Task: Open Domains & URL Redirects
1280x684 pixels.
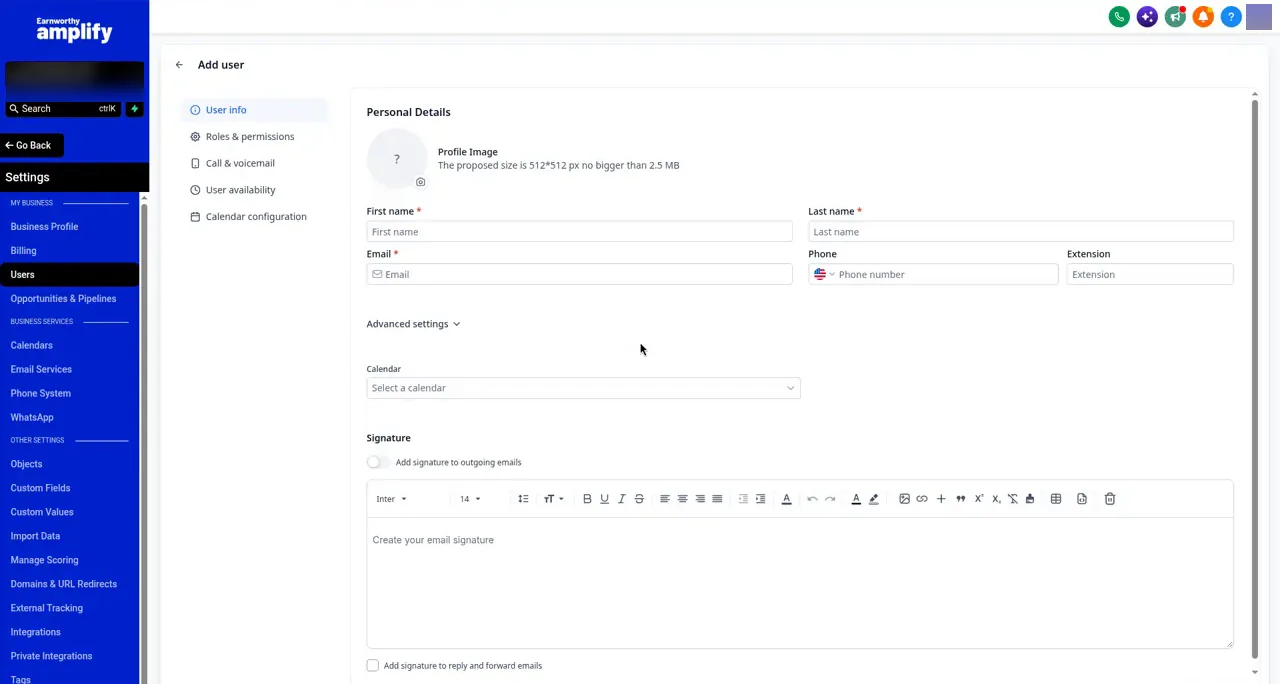Action: (63, 584)
